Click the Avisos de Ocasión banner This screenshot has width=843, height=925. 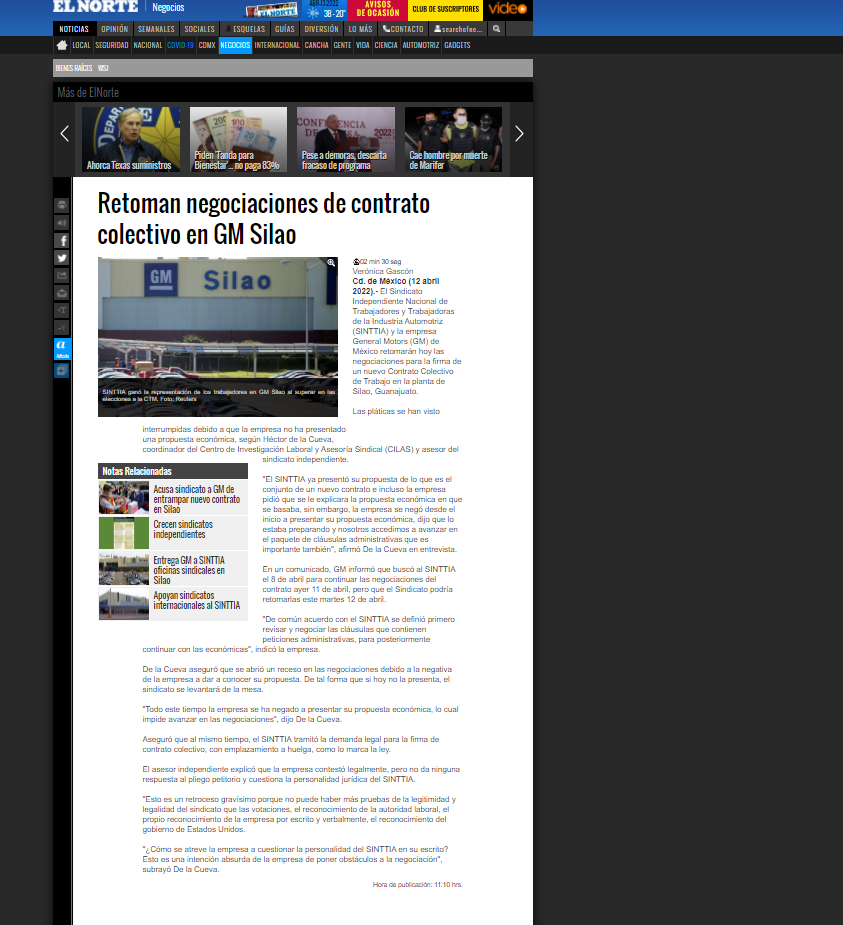(x=378, y=9)
